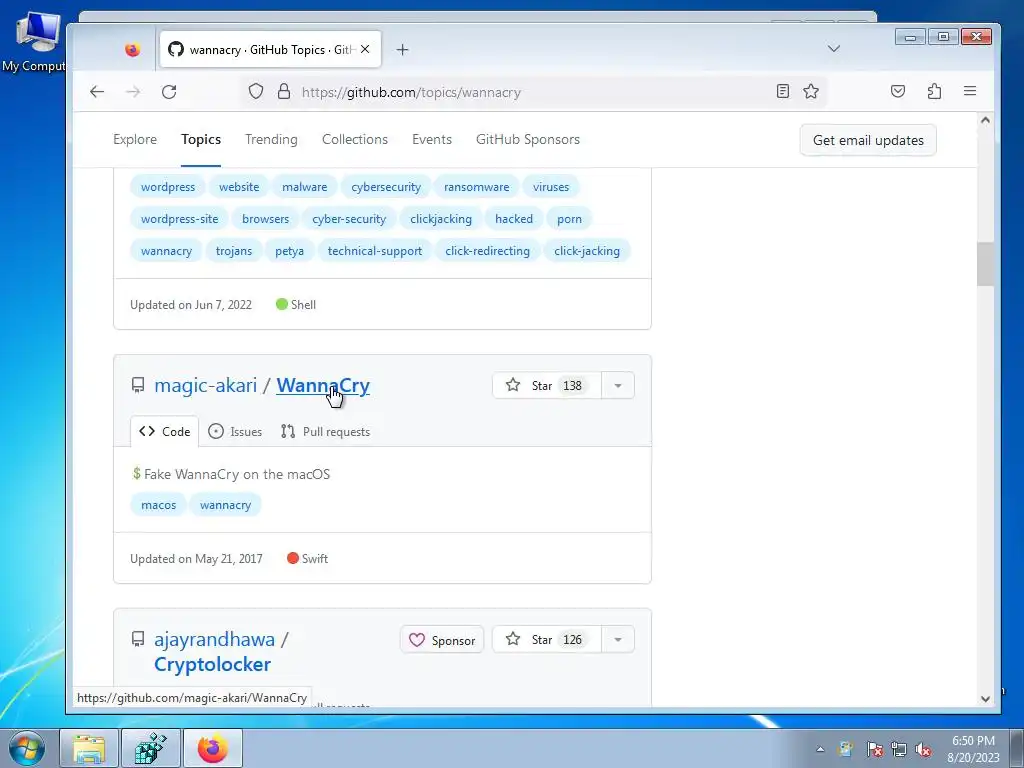Select the wannacry GitHub Topics tab
1024x768 pixels.
pyautogui.click(x=270, y=50)
